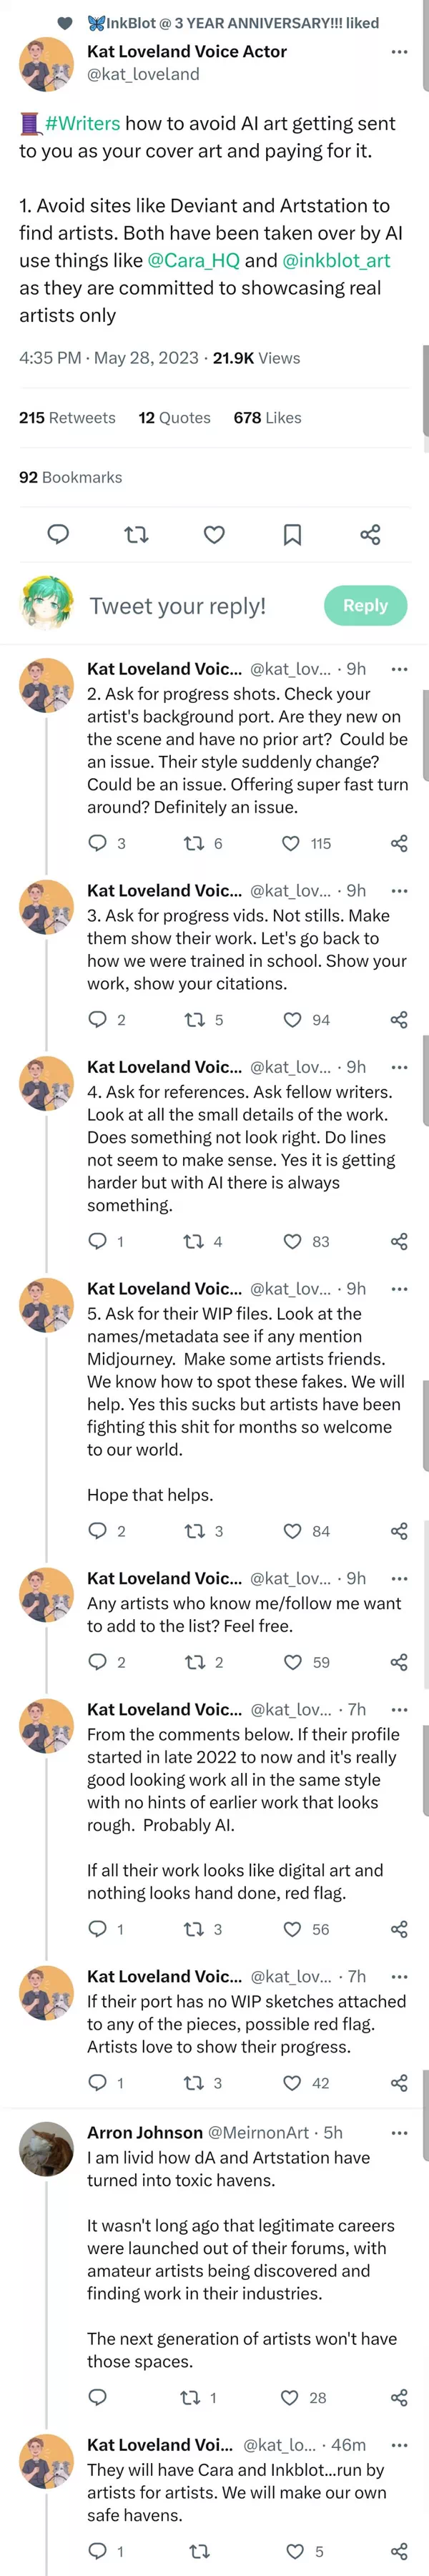429x2576 pixels.
Task: Open the #Writers hashtag link
Action: (x=82, y=123)
